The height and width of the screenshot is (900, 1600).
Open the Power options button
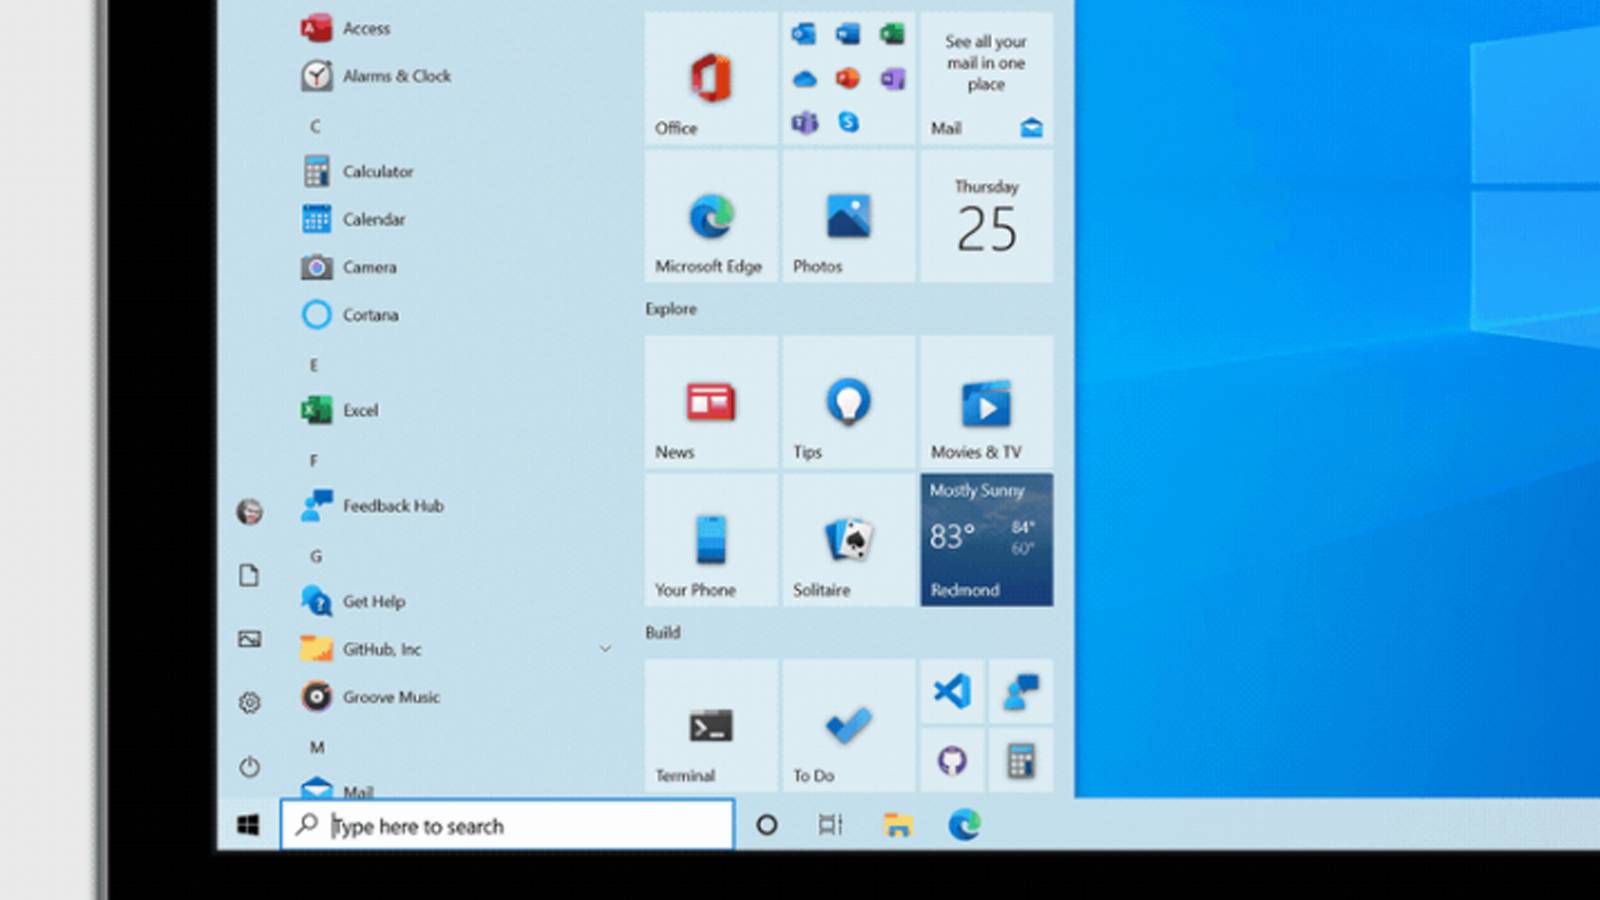pyautogui.click(x=249, y=767)
